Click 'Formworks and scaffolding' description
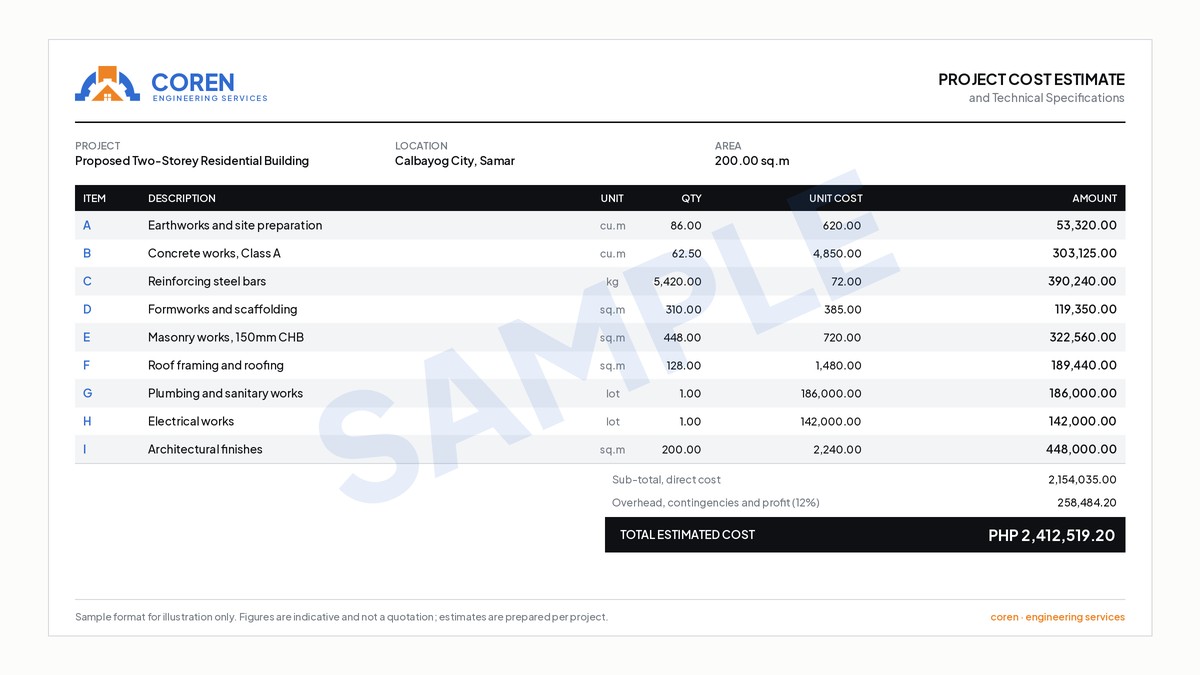 (222, 310)
